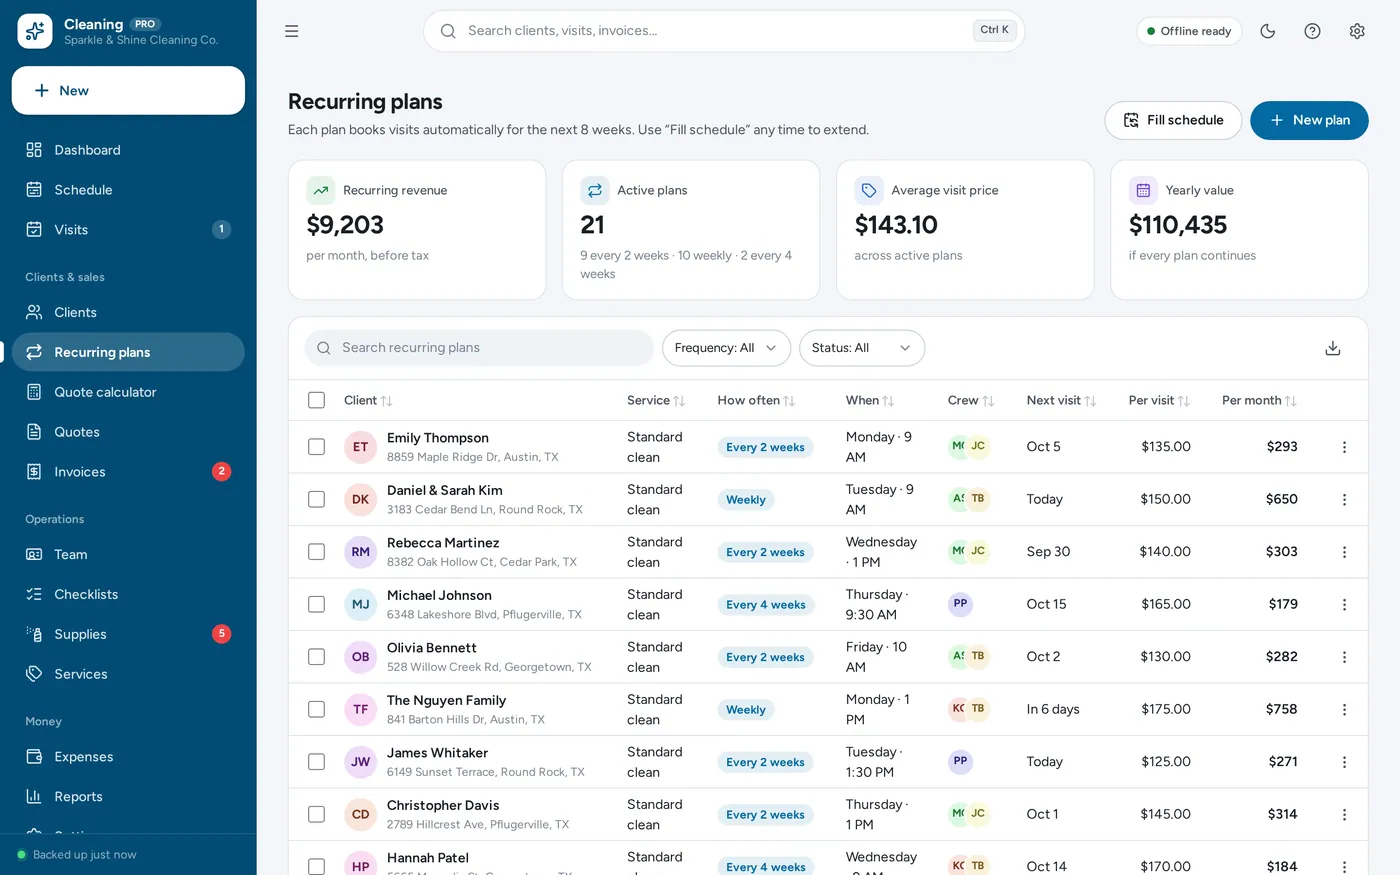The height and width of the screenshot is (875, 1400).
Task: Click the global search clients, visits, invoices field
Action: pyautogui.click(x=724, y=31)
